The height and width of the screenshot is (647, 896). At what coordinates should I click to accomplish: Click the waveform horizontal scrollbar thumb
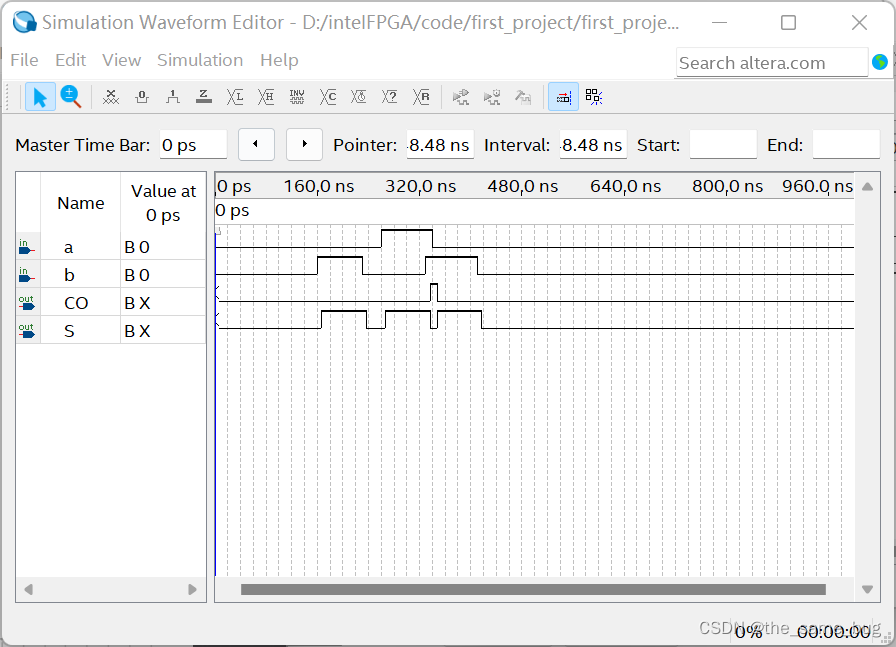pos(533,589)
